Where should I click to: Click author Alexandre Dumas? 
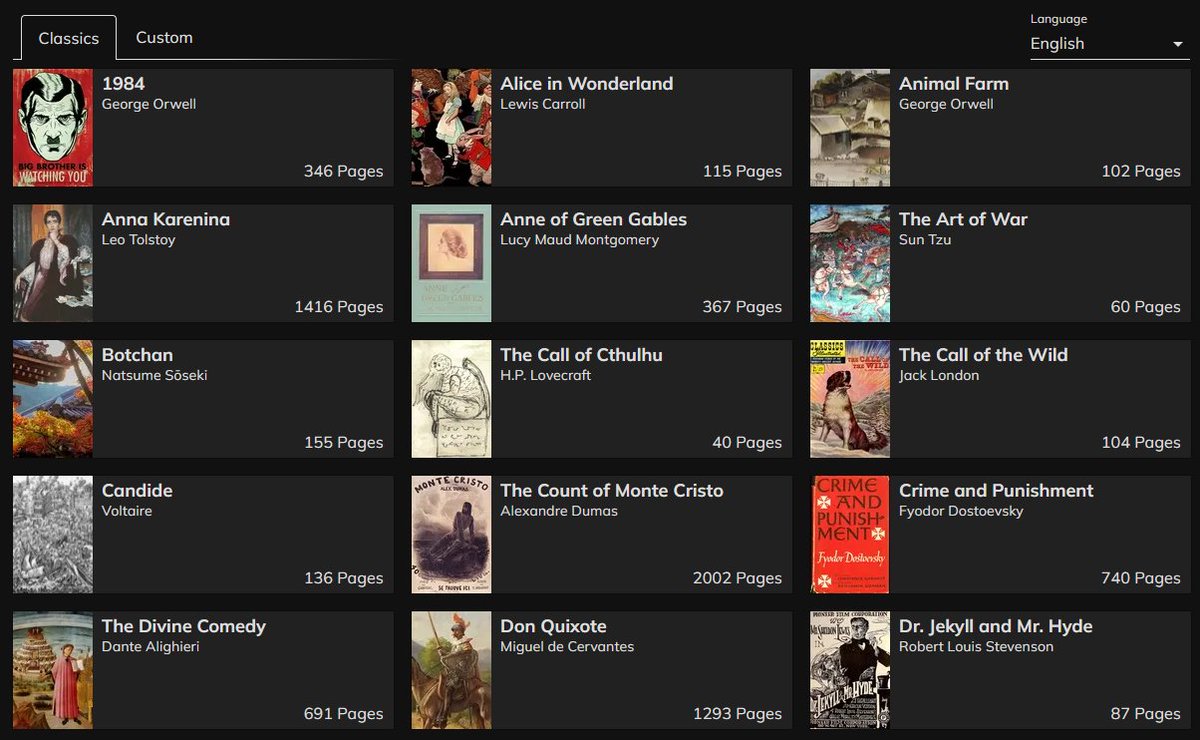(559, 511)
